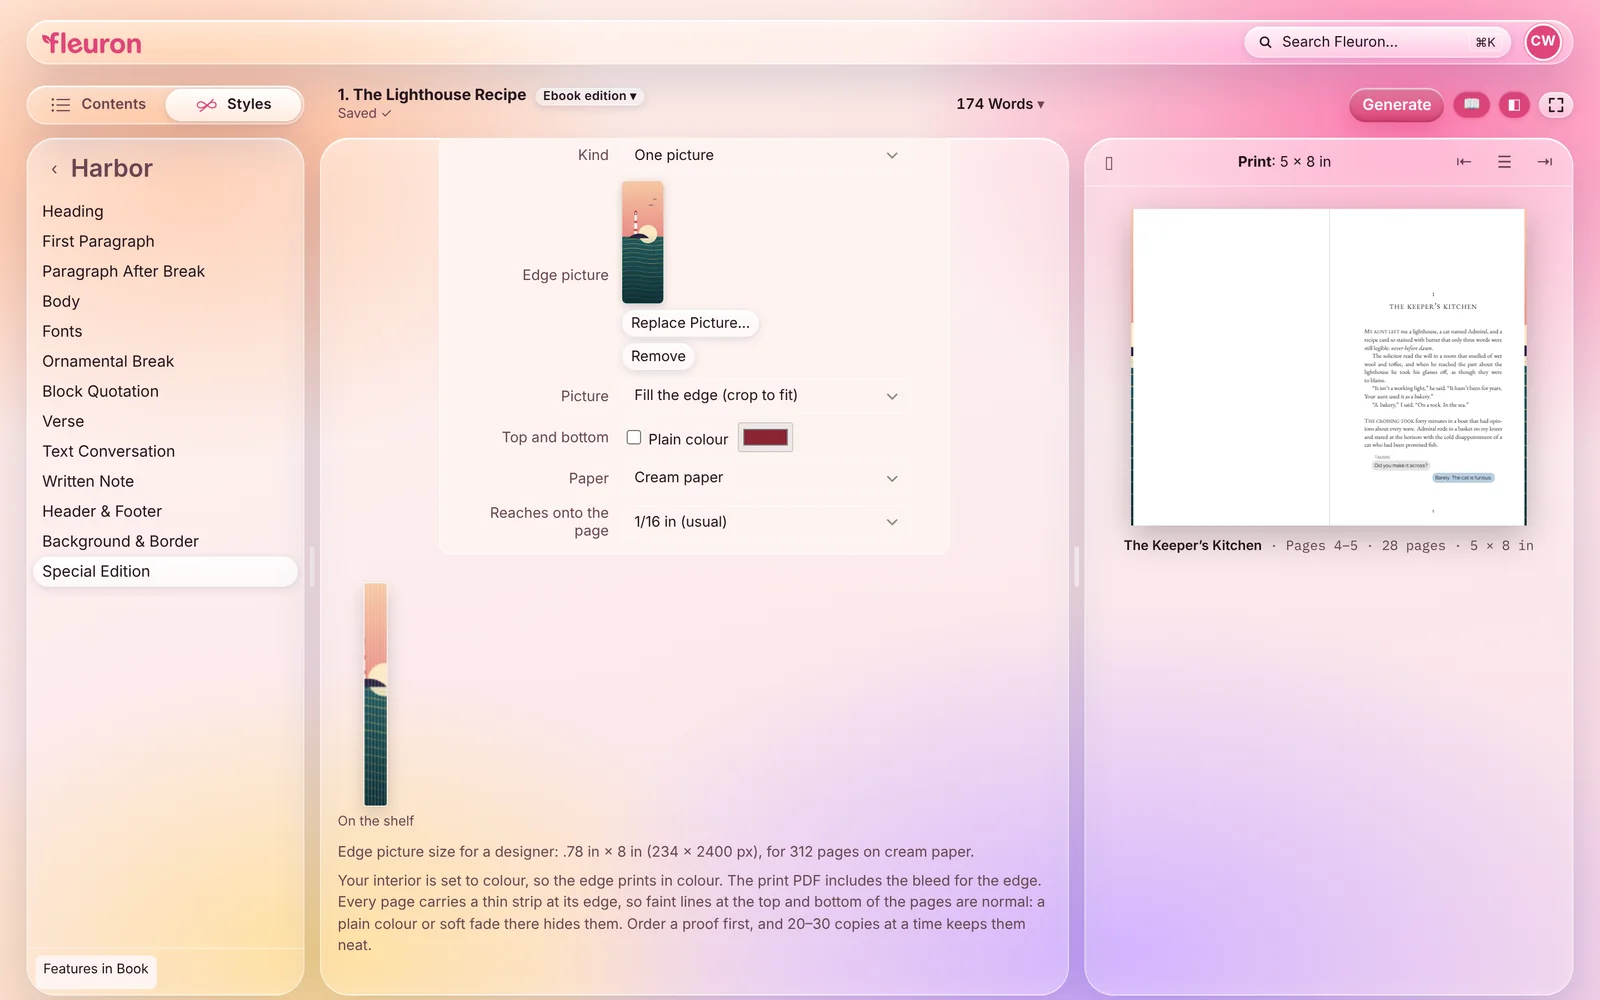Switch to the Contents tab
This screenshot has width=1600, height=1000.
98,104
